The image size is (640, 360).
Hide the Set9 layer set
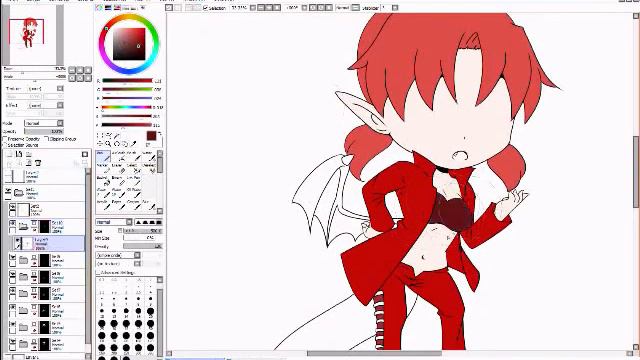pos(13,258)
